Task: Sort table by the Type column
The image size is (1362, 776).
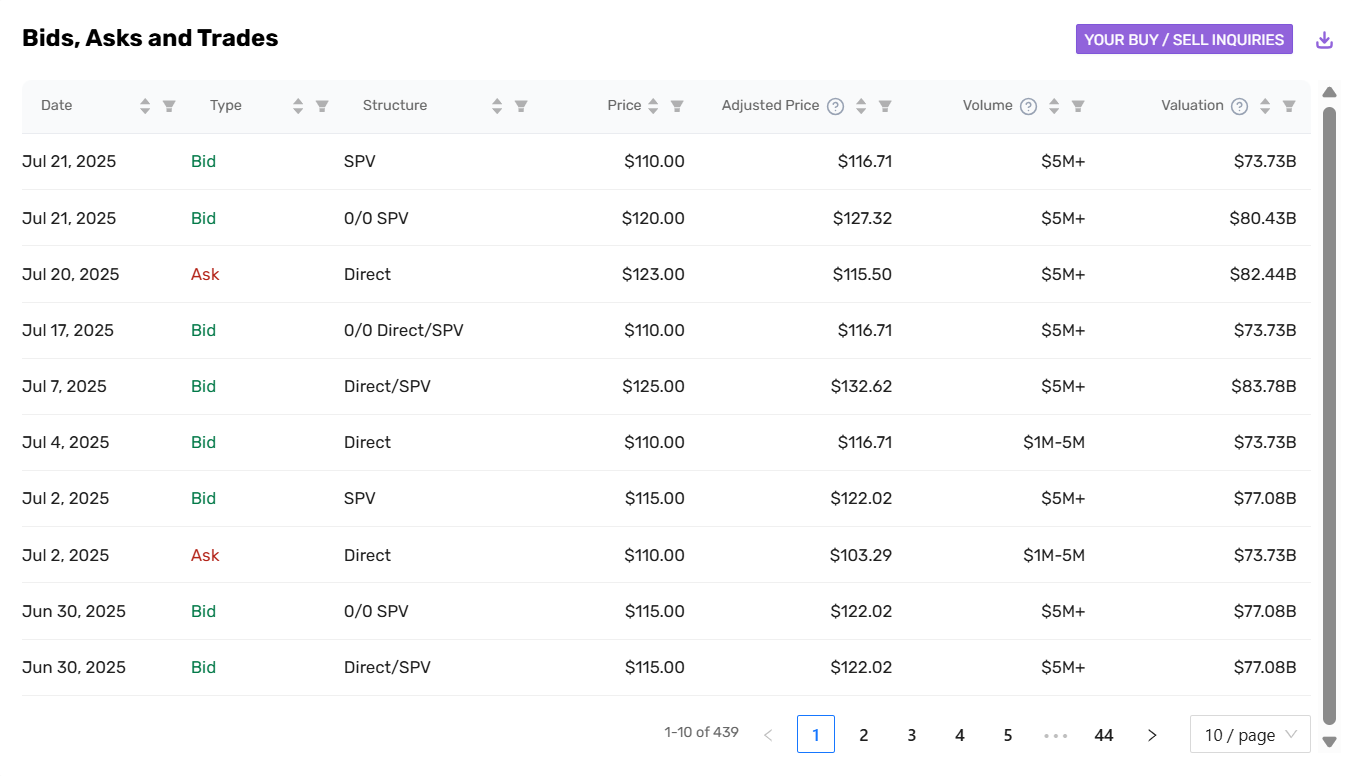Action: (x=298, y=106)
